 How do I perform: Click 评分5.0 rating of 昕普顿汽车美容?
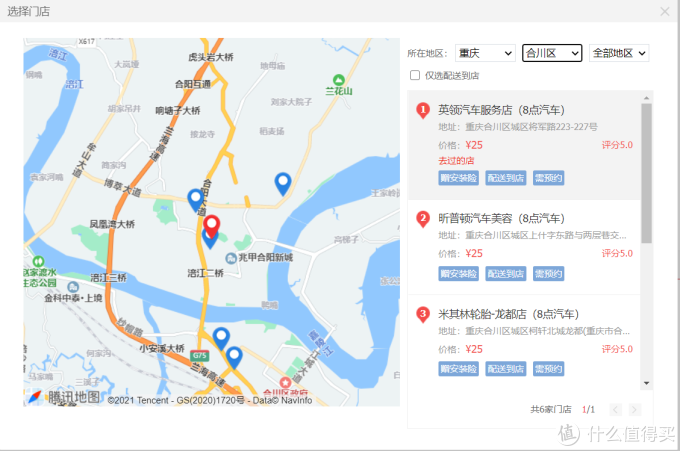tap(617, 254)
